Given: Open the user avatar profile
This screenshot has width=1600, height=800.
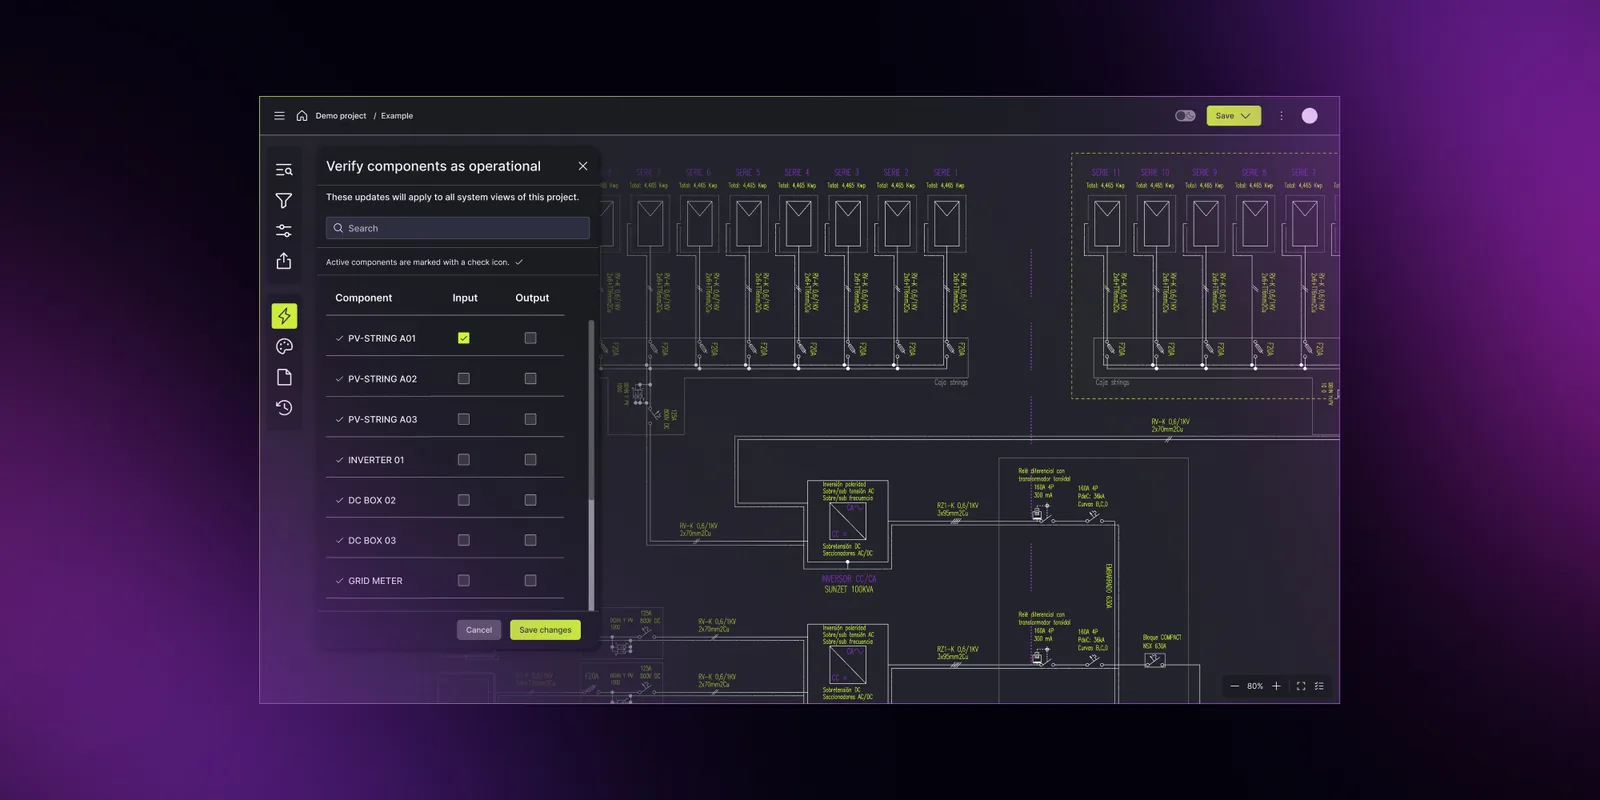Looking at the screenshot, I should (1309, 116).
